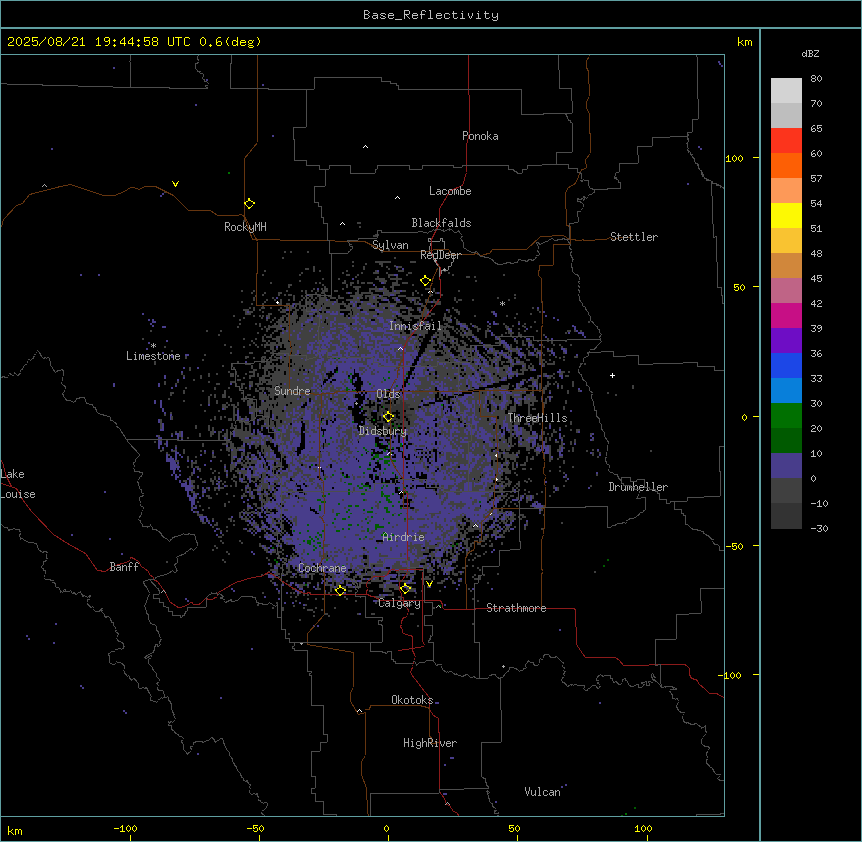Viewport: 862px width, 842px height.
Task: Click the Blackfalds map label
Action: [441, 223]
